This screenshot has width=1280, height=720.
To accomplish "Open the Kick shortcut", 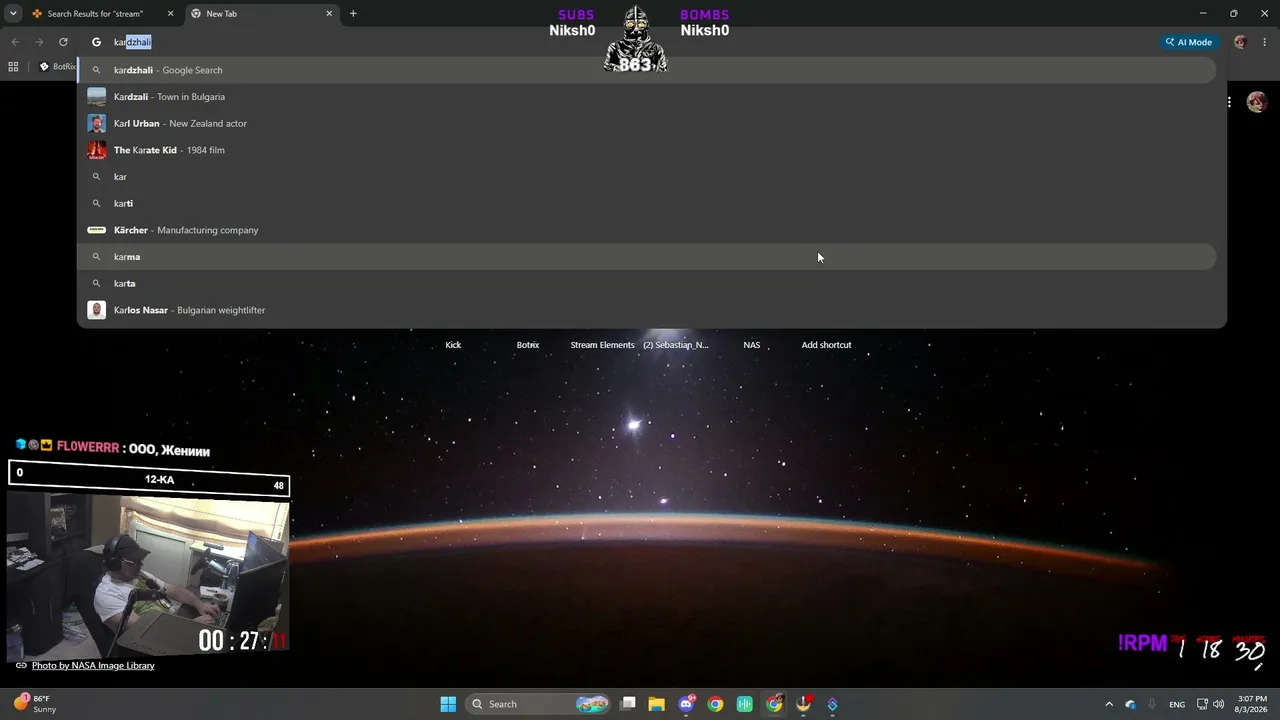I will point(453,345).
